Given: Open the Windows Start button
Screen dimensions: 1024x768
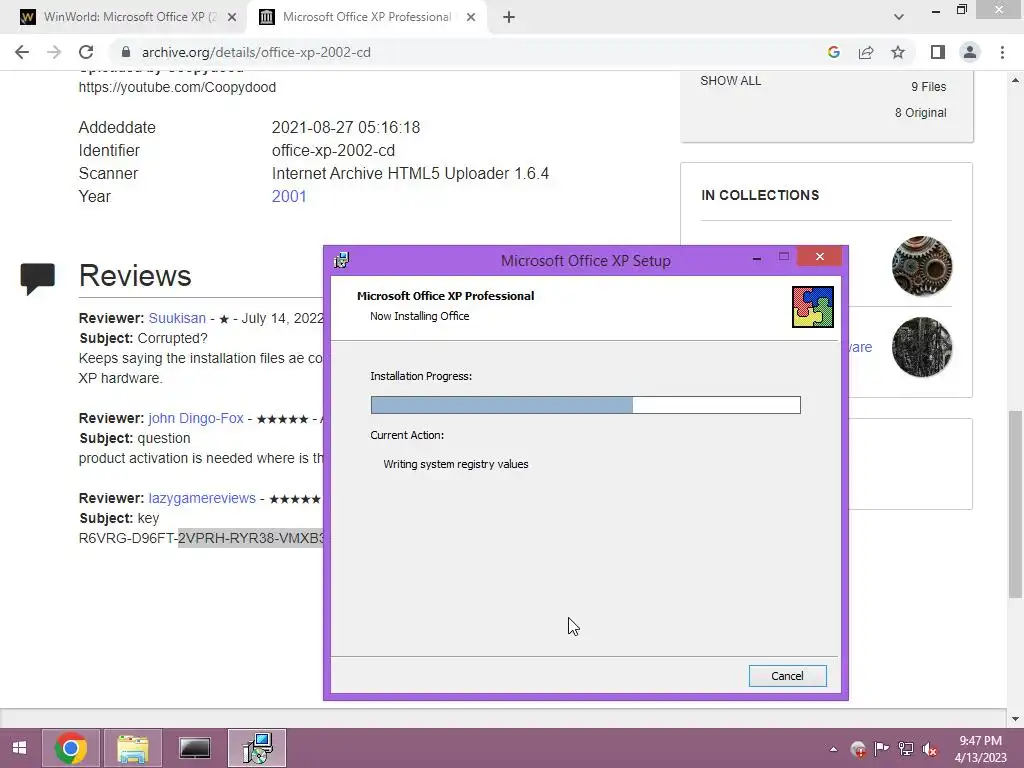Looking at the screenshot, I should click(19, 748).
